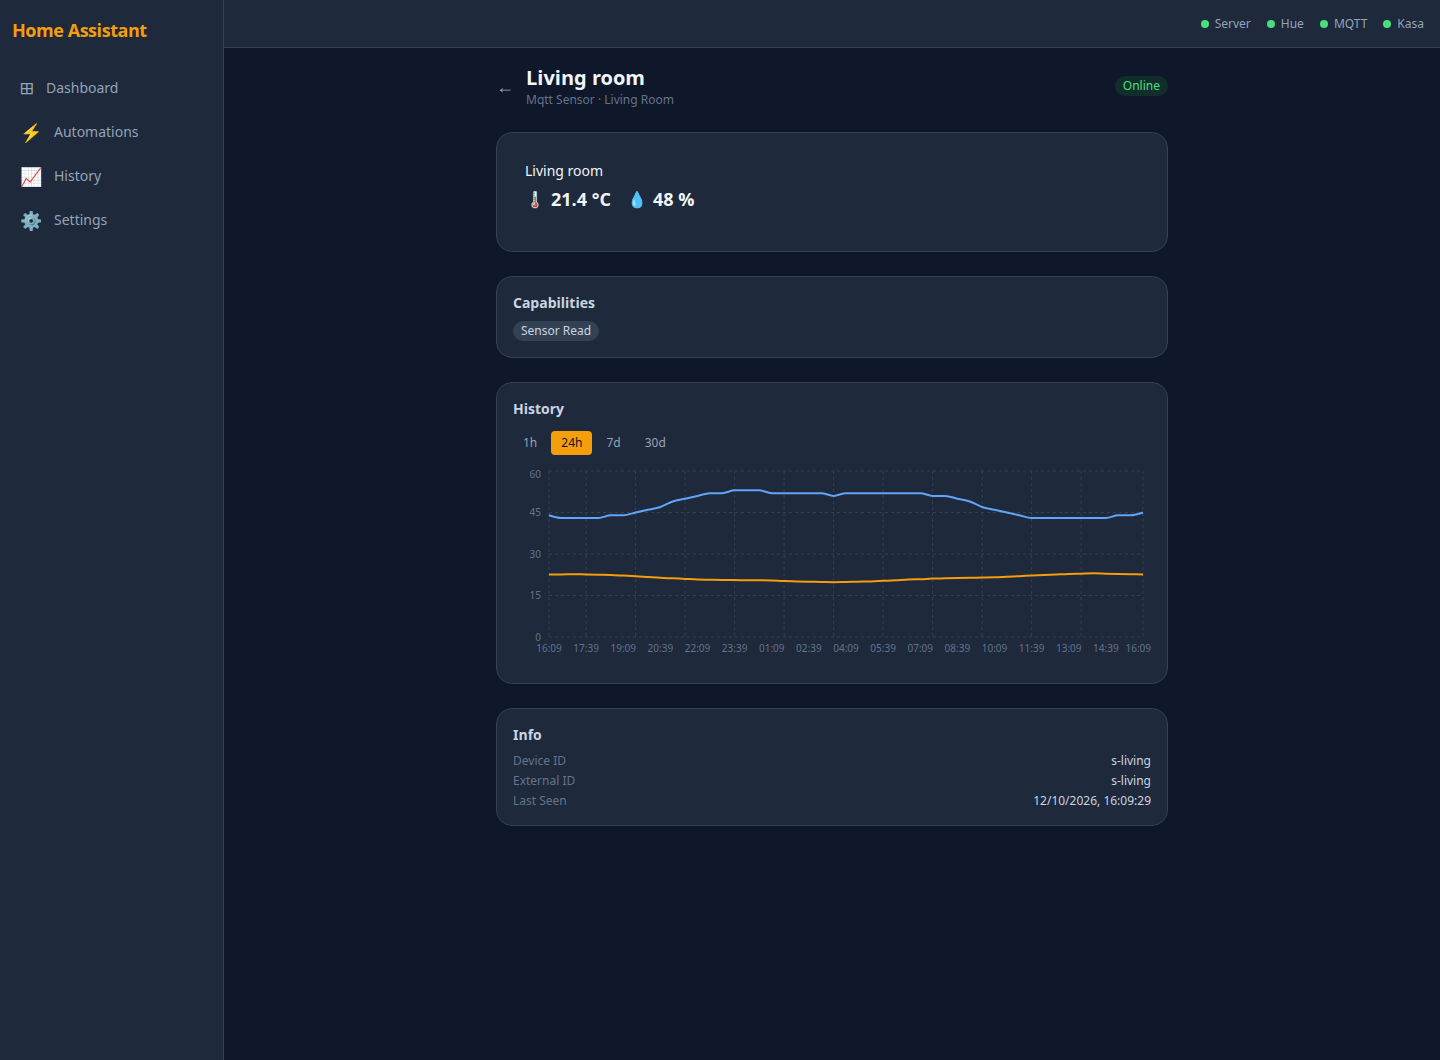Click the Capabilities section heading
Image resolution: width=1440 pixels, height=1060 pixels.
coord(554,303)
